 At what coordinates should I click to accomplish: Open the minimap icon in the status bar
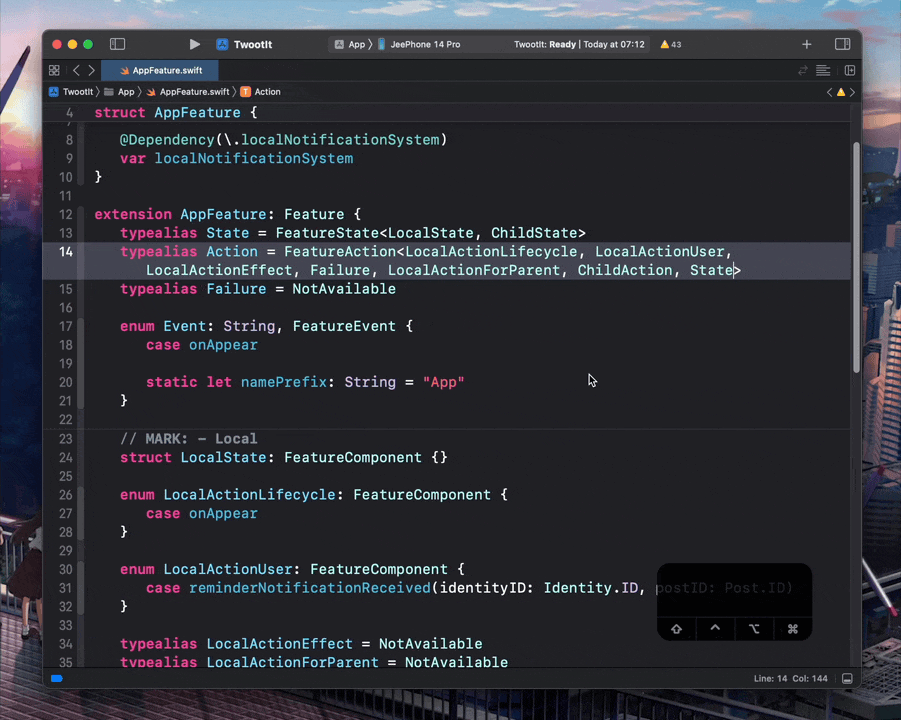[847, 678]
